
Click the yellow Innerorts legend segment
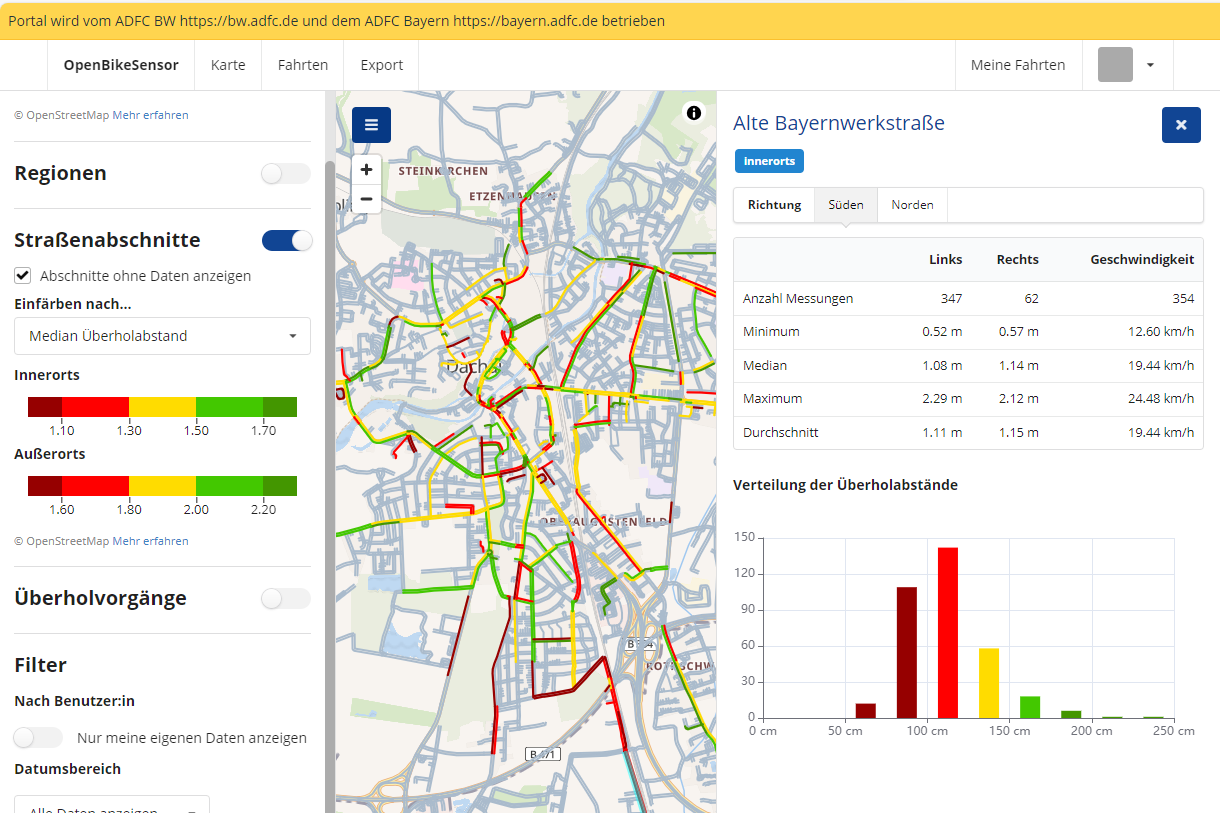tap(162, 407)
